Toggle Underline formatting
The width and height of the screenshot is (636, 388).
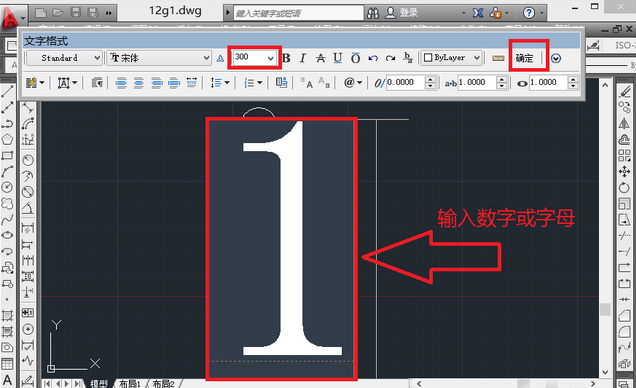pyautogui.click(x=337, y=58)
